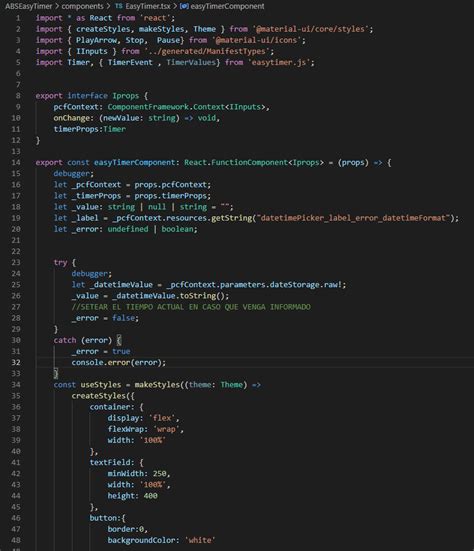Viewport: 474px width, 551px height.
Task: Click the ABSEasyTimer breadcrumb segment
Action: point(28,6)
